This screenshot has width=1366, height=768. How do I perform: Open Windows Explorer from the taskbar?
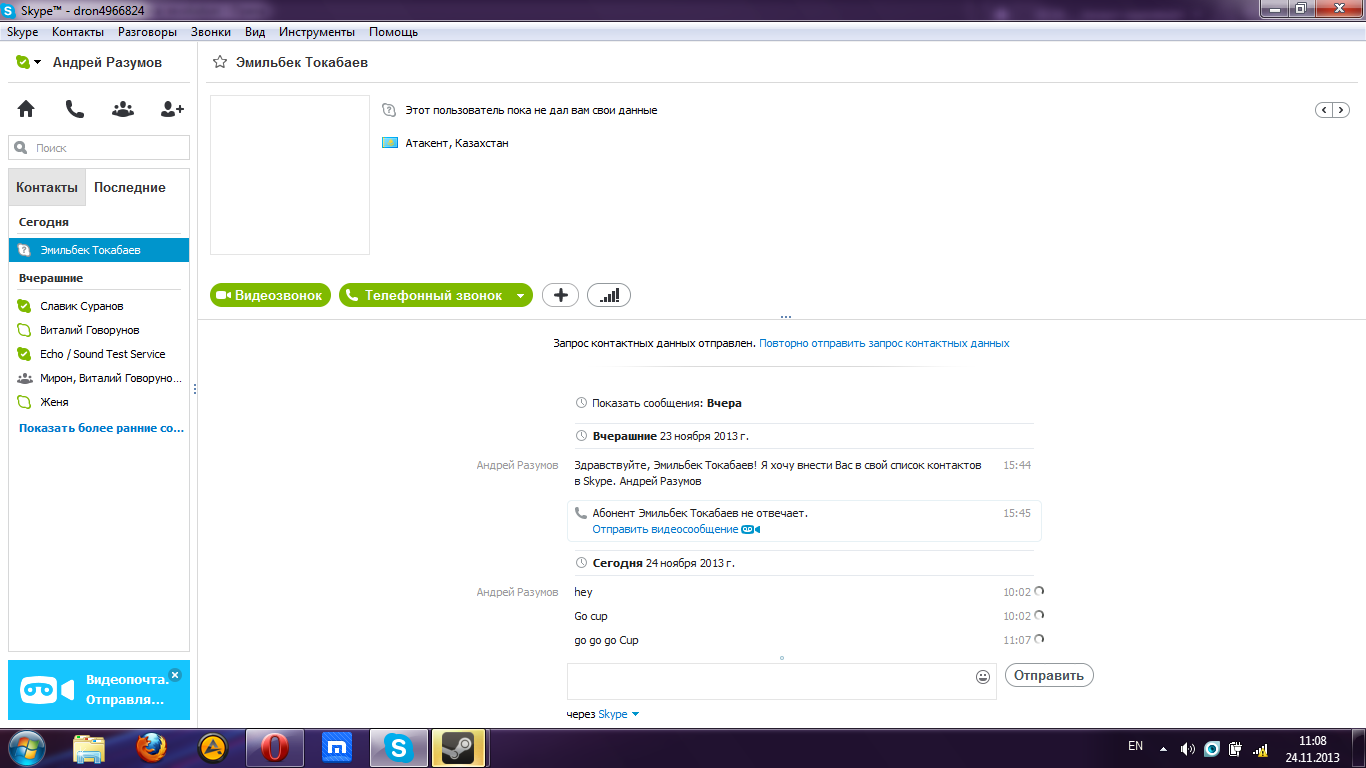point(89,747)
